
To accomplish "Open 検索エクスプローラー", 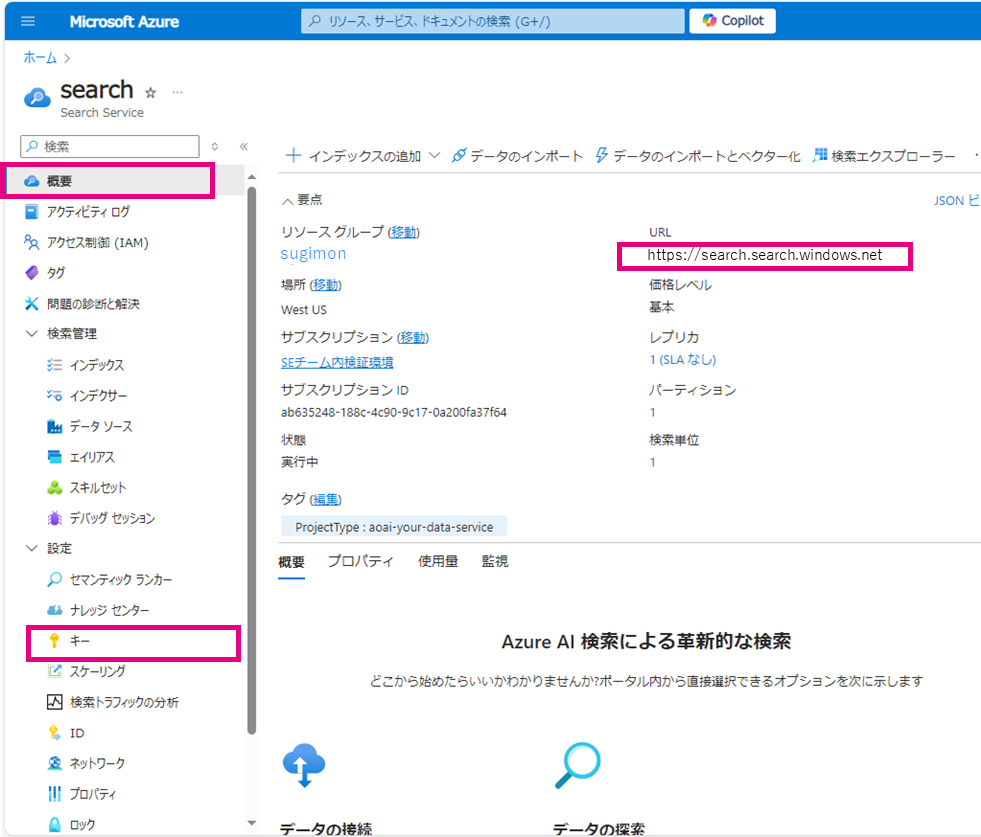I will tap(884, 156).
